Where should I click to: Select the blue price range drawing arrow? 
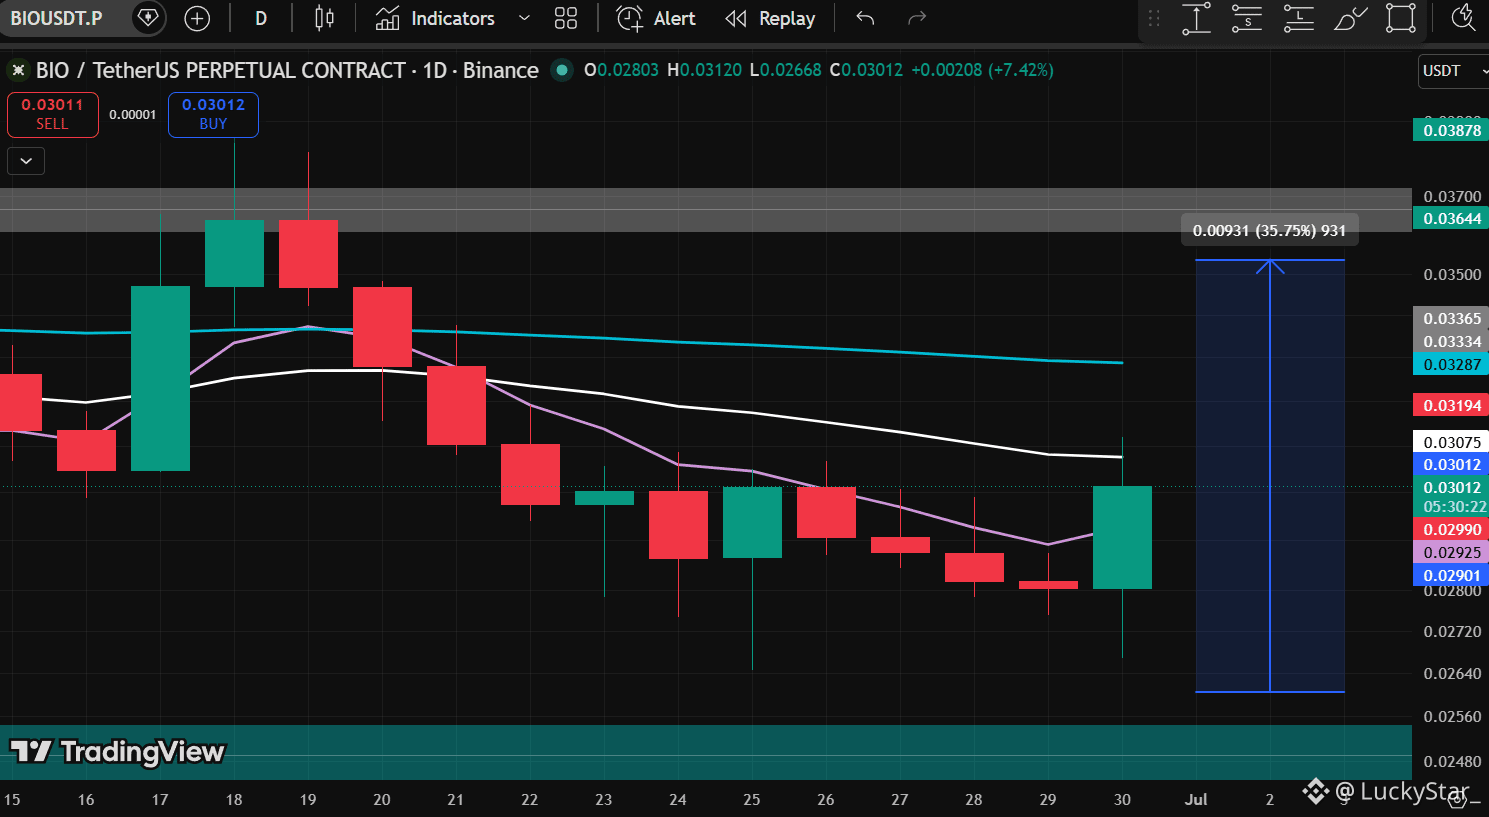click(1270, 475)
